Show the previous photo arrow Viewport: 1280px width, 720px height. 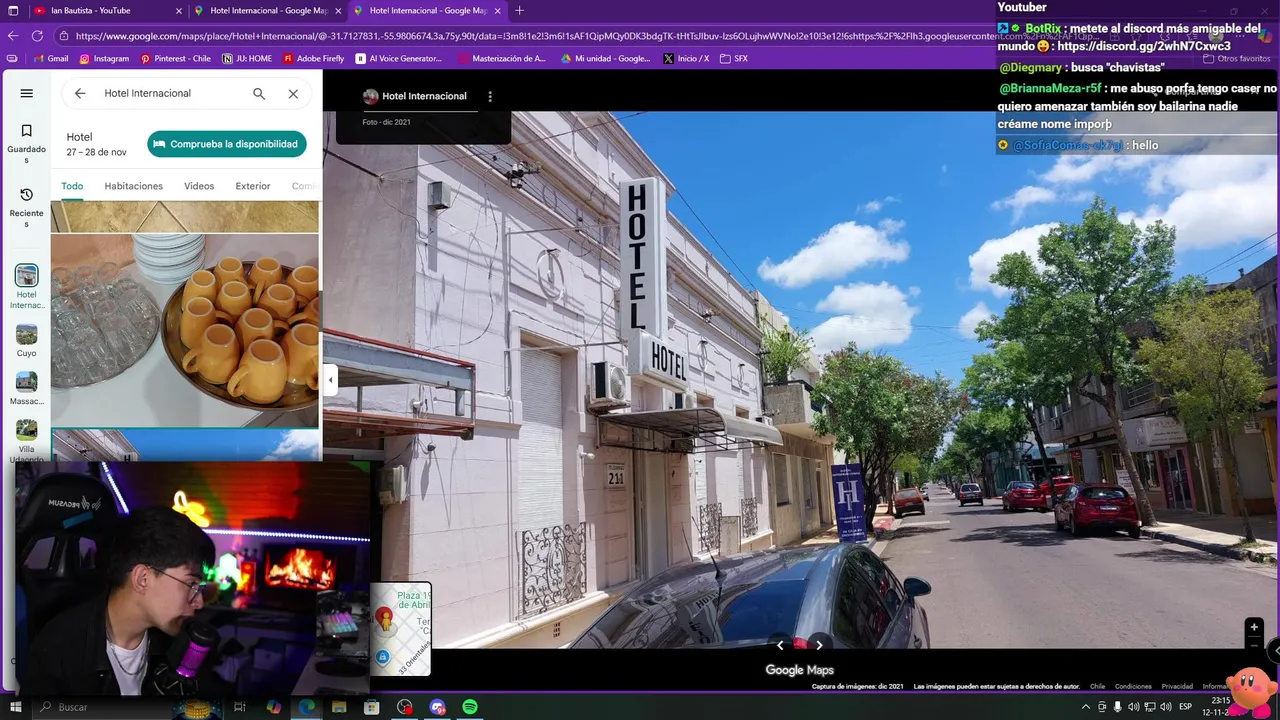click(x=780, y=645)
